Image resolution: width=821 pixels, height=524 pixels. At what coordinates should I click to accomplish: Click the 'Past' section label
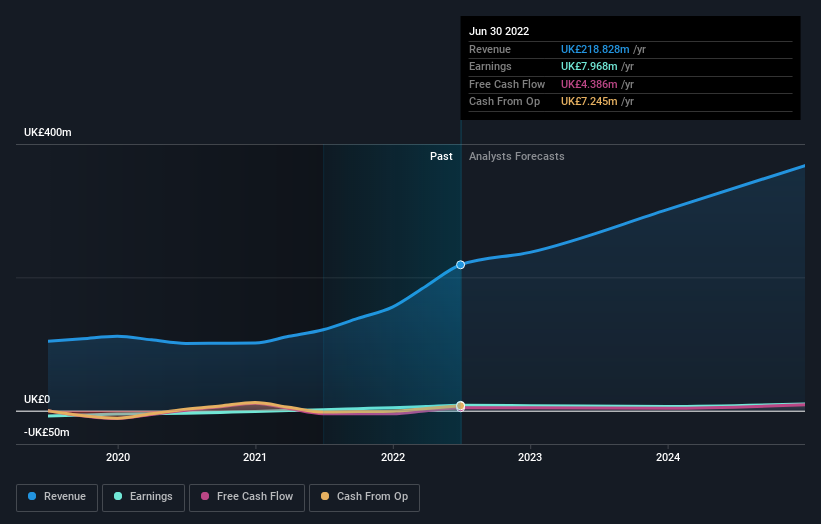point(441,156)
